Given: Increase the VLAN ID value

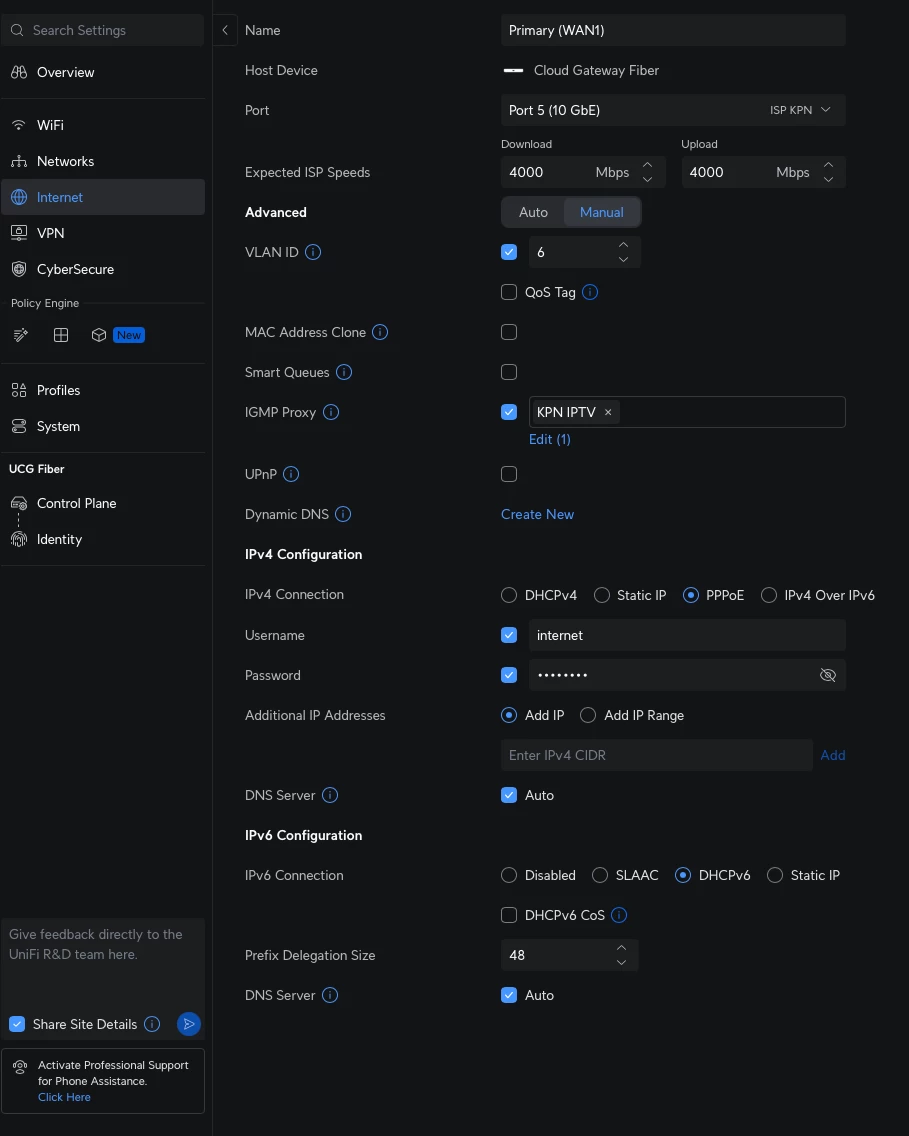Looking at the screenshot, I should [623, 245].
